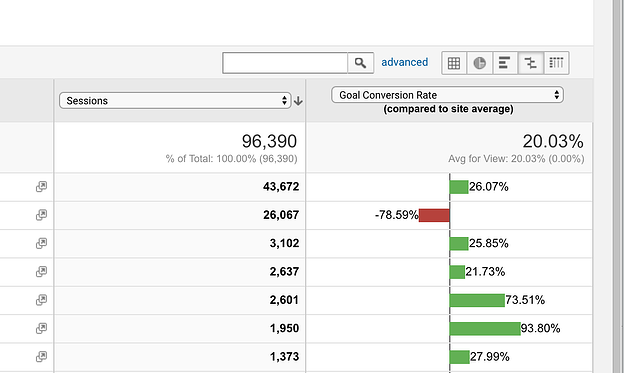Click the 21.73% comparison value
This screenshot has height=373, width=624.
coord(485,271)
